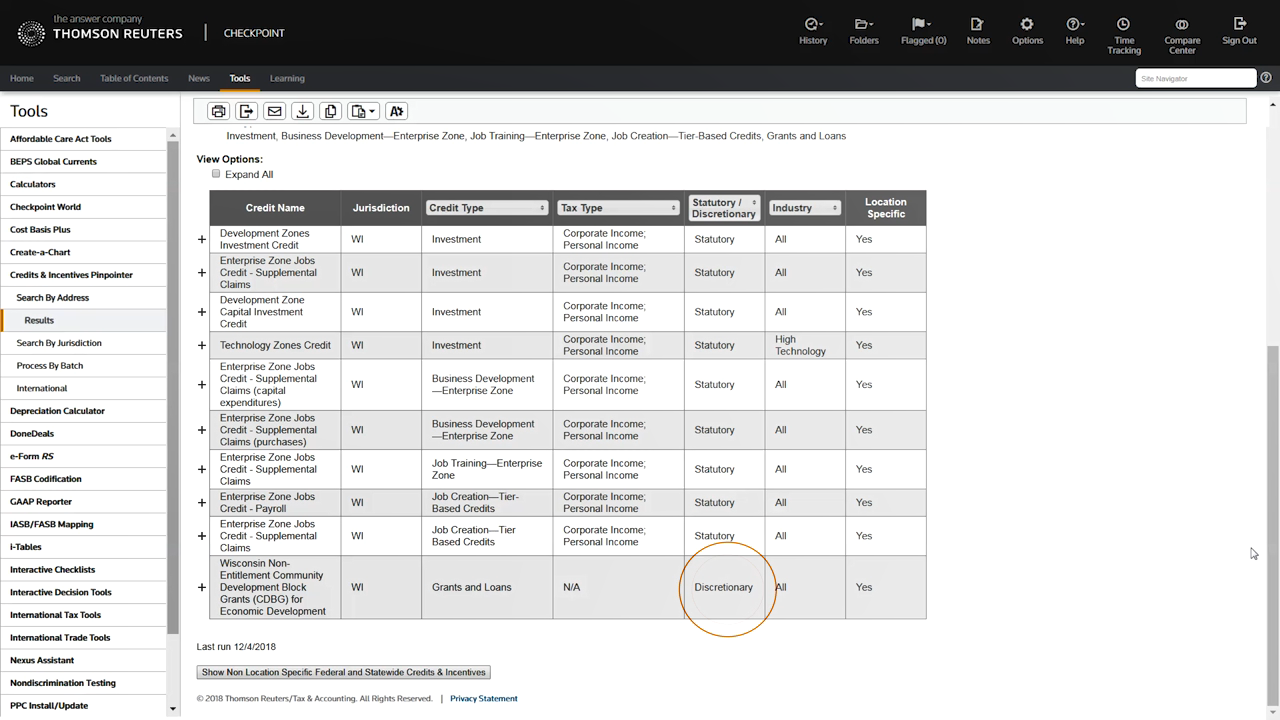Click the text size icon in toolbar

(397, 111)
